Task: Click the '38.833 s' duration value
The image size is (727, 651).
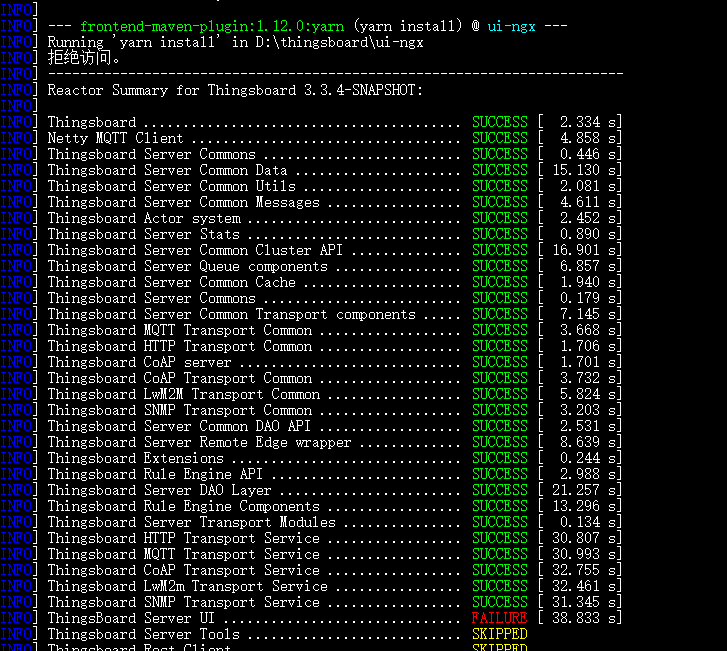Action: (x=586, y=618)
